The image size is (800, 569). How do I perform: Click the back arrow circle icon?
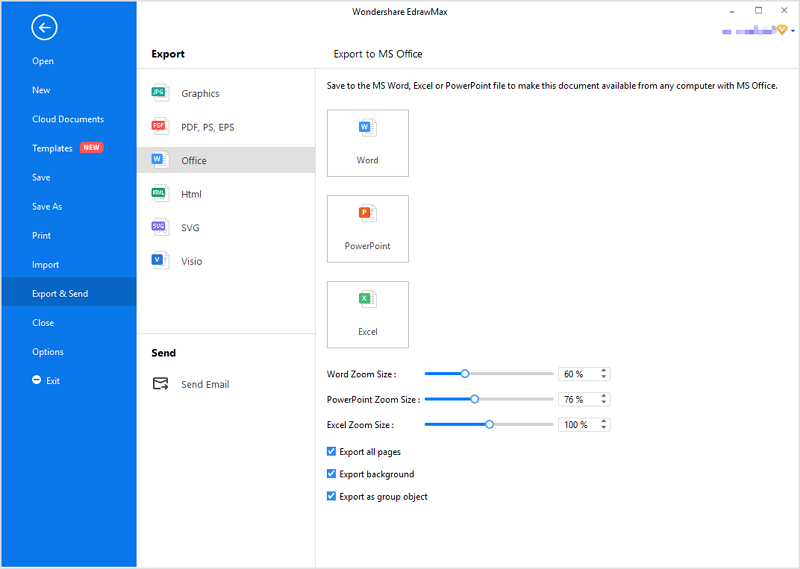[x=44, y=28]
